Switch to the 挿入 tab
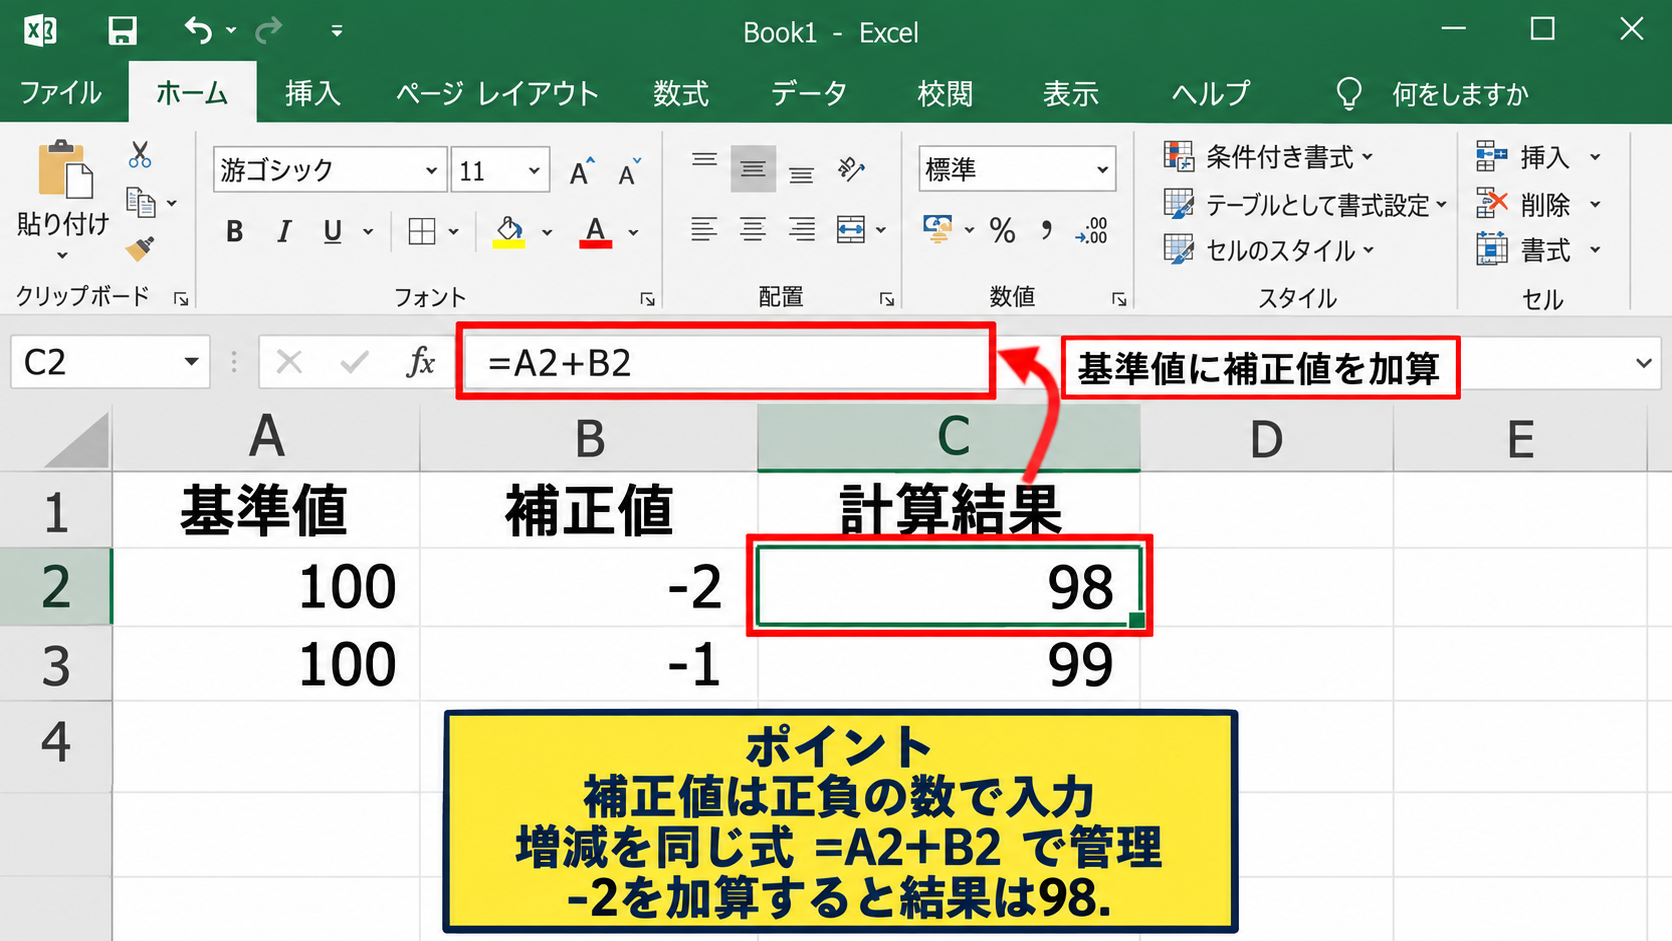 click(313, 93)
